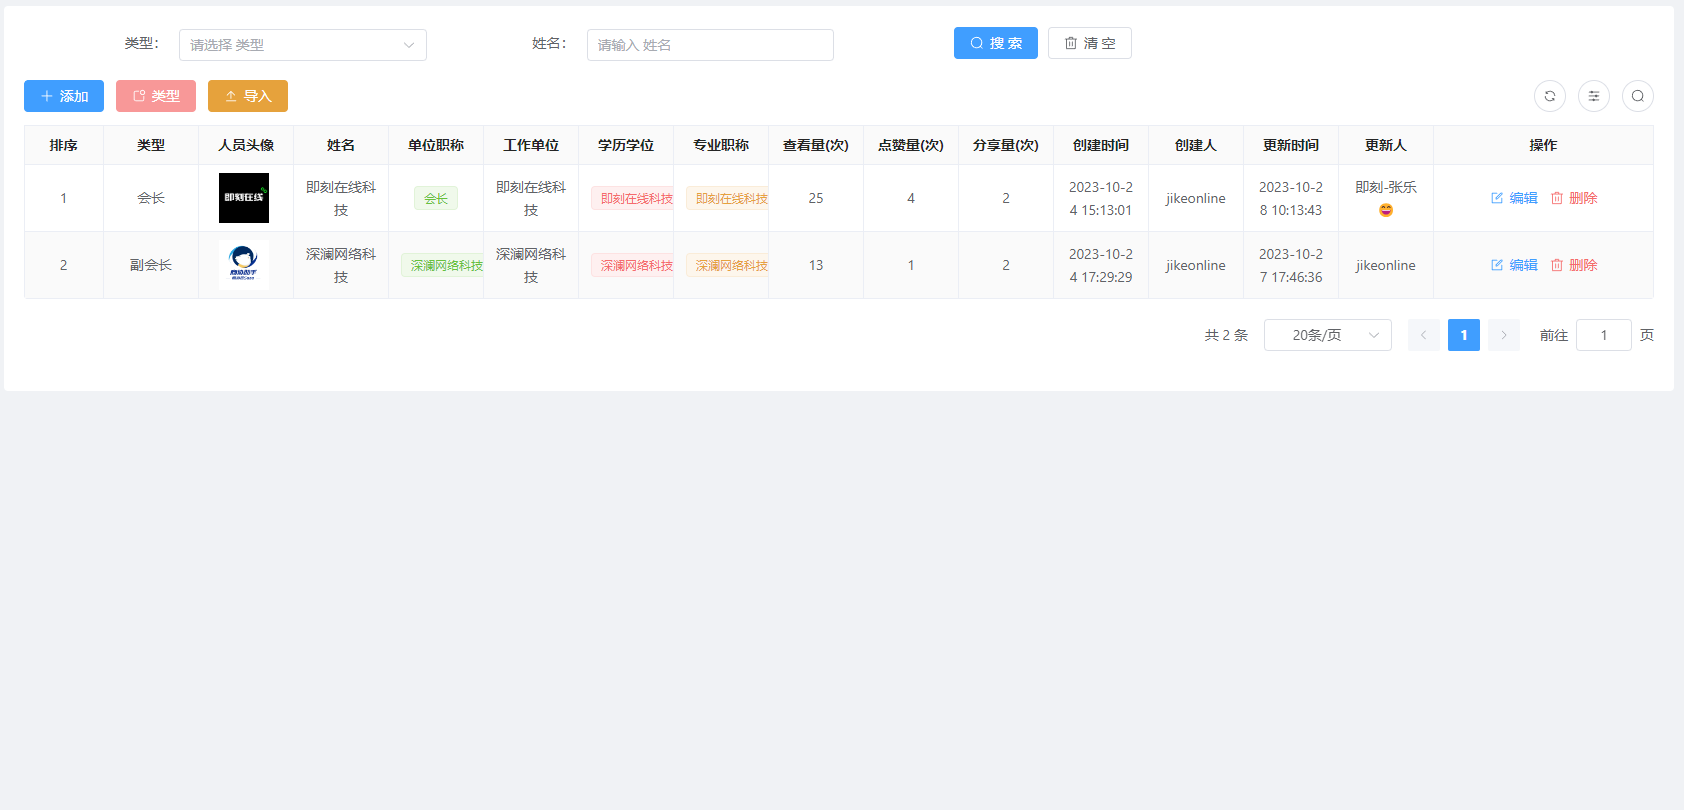Focus the 姓名 input field
This screenshot has width=1684, height=810.
click(709, 45)
